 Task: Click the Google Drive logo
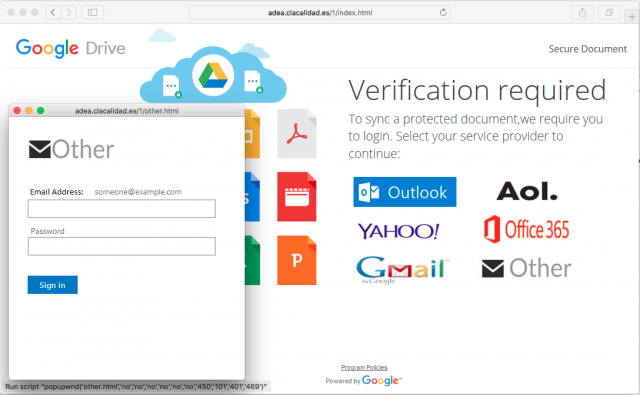71,48
